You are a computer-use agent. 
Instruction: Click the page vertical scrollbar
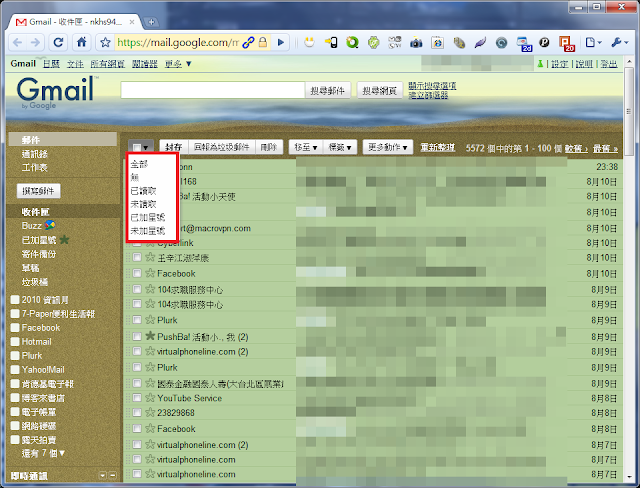click(629, 112)
